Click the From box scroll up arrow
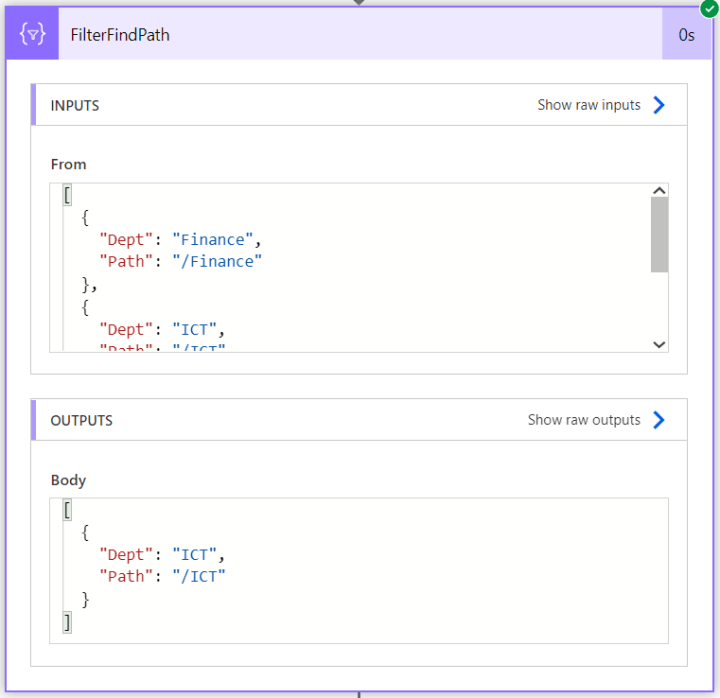720x698 pixels. click(x=659, y=191)
